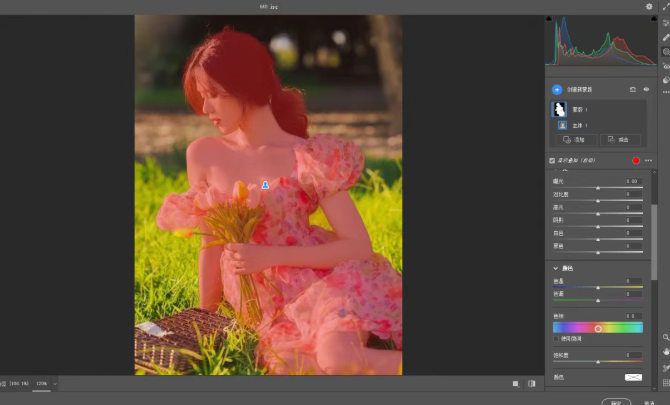Click the rainbow hue slider strip
This screenshot has height=405, width=670.
598,327
